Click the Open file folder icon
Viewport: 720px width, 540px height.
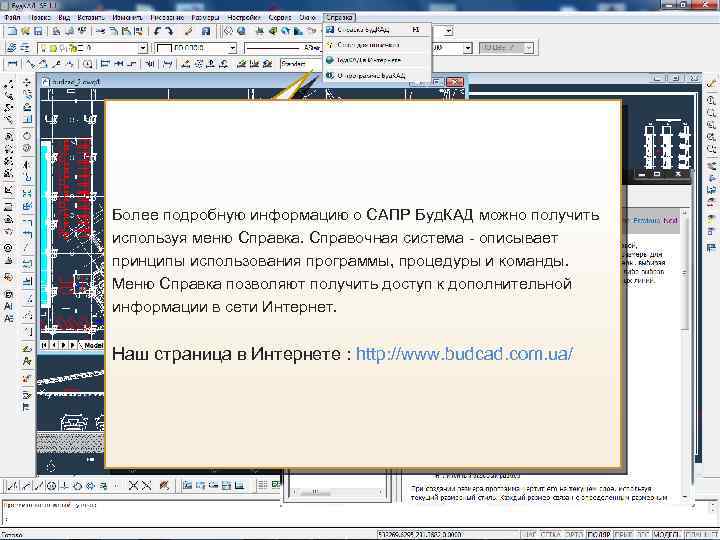pyautogui.click(x=25, y=31)
